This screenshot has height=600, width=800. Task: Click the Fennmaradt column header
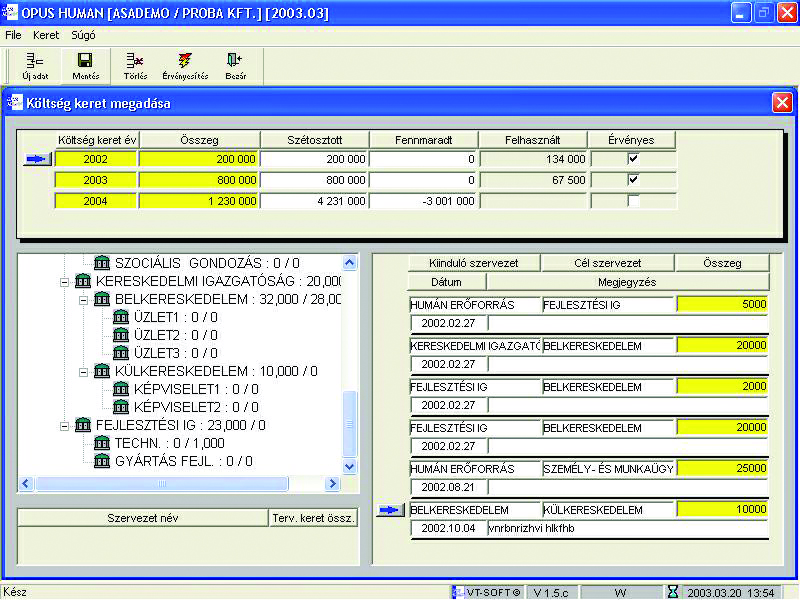(x=423, y=140)
